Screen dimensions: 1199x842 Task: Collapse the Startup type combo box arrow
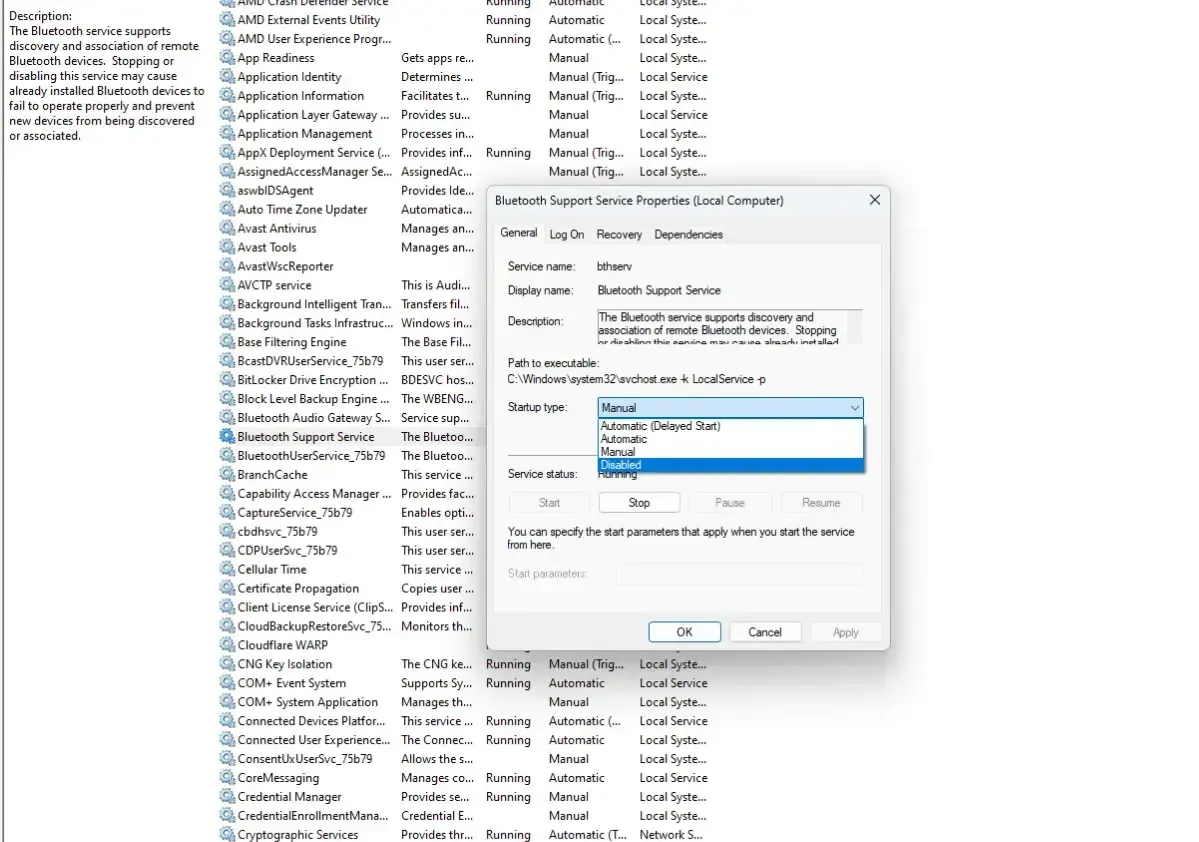coord(854,408)
